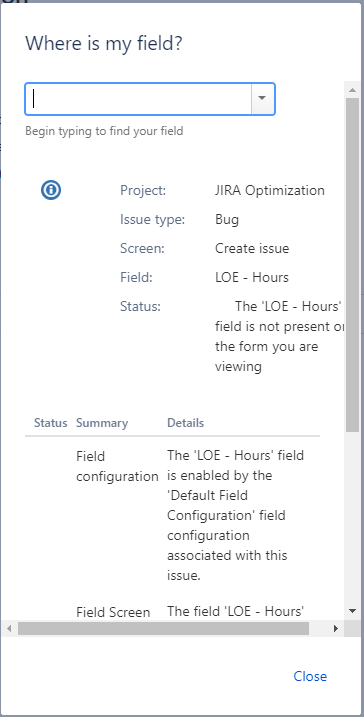Click the 'Create issue' screen value
This screenshot has width=364, height=717.
tap(252, 248)
